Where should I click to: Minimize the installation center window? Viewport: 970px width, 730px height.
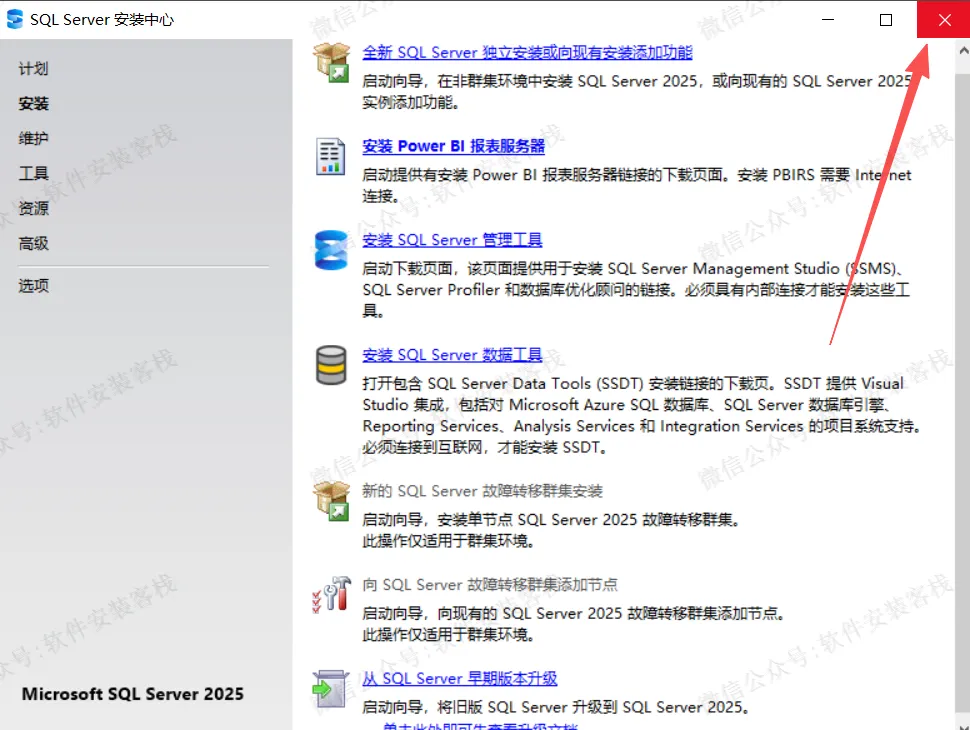click(828, 20)
